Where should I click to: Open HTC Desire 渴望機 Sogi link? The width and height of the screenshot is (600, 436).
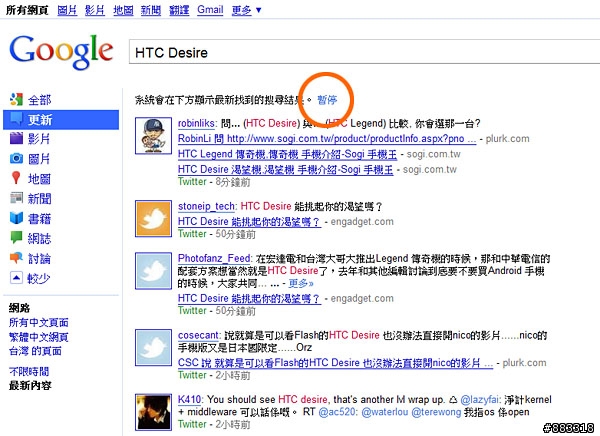pos(285,169)
